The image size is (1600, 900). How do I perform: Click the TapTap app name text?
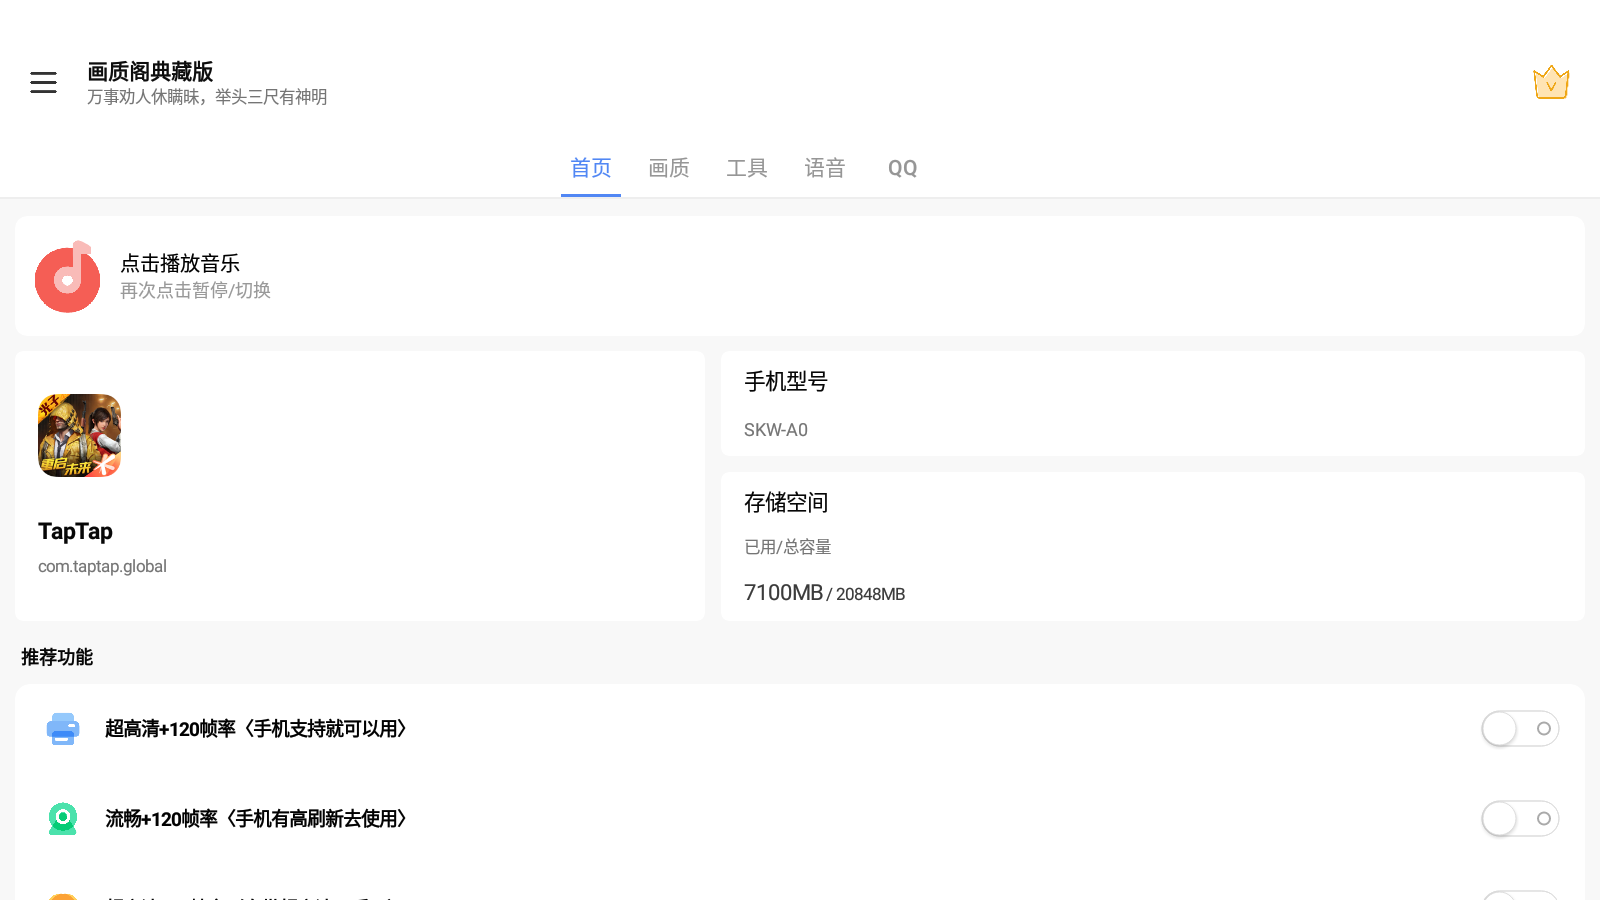[x=75, y=531]
